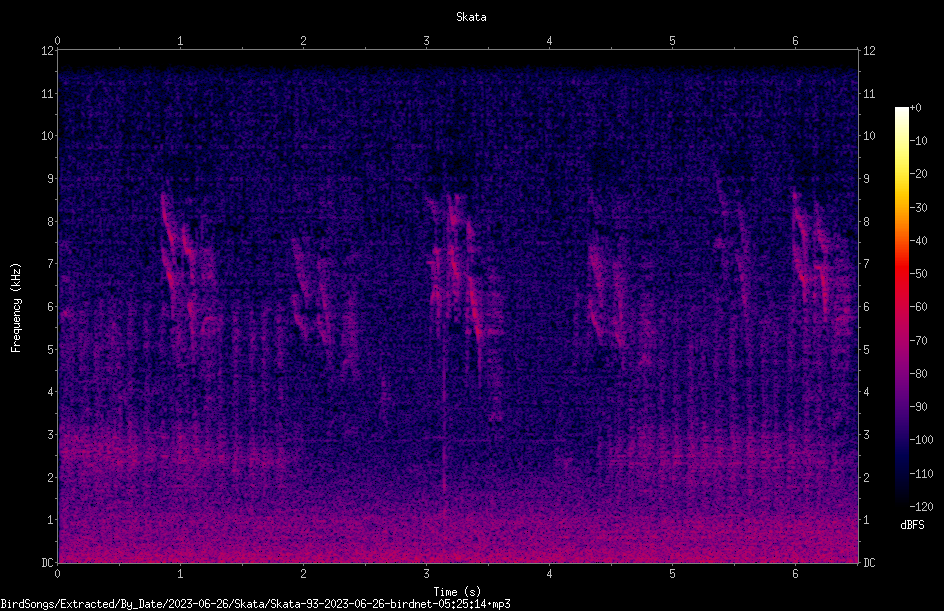Click the "6" tick on the bottom time axis

(795, 574)
